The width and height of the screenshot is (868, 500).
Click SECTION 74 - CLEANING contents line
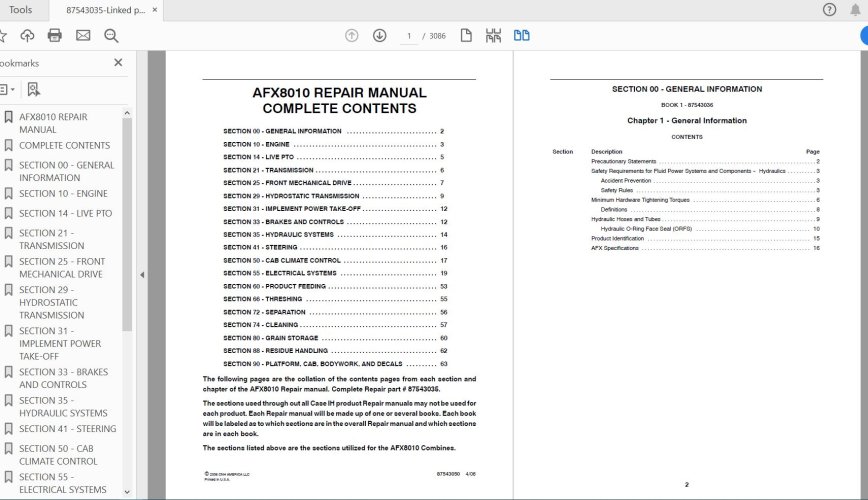click(335, 325)
